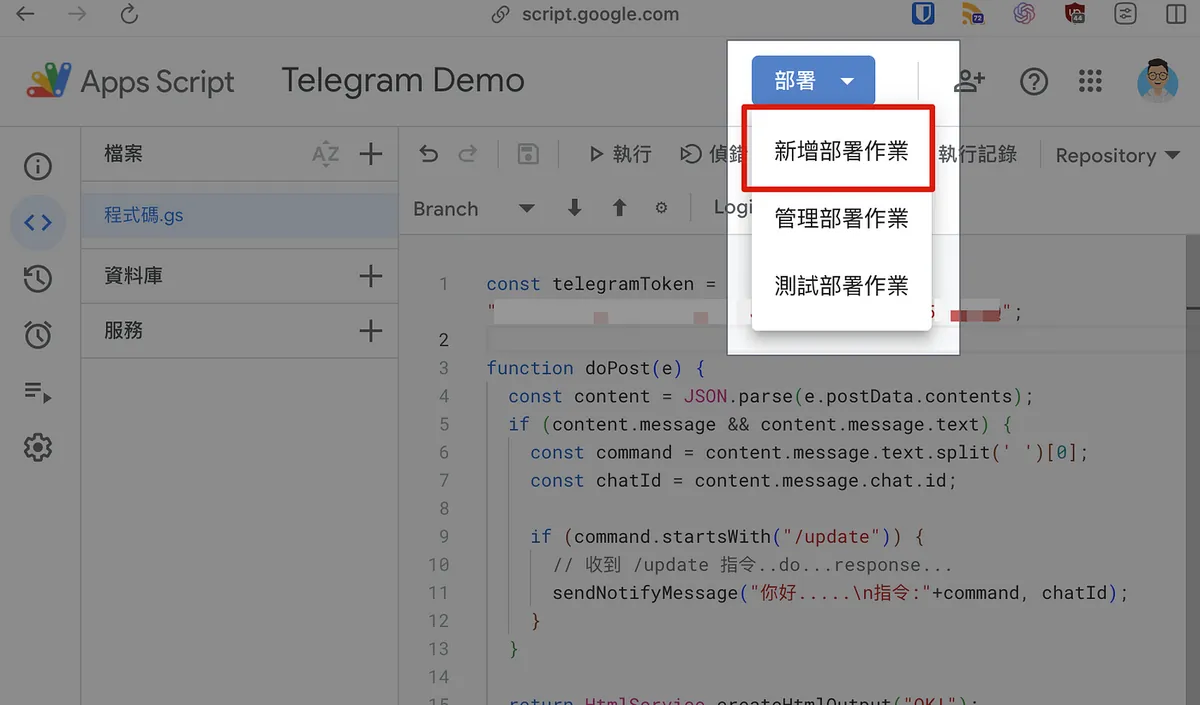Click the 執行 run button
This screenshot has height=705, width=1200.
pos(620,154)
